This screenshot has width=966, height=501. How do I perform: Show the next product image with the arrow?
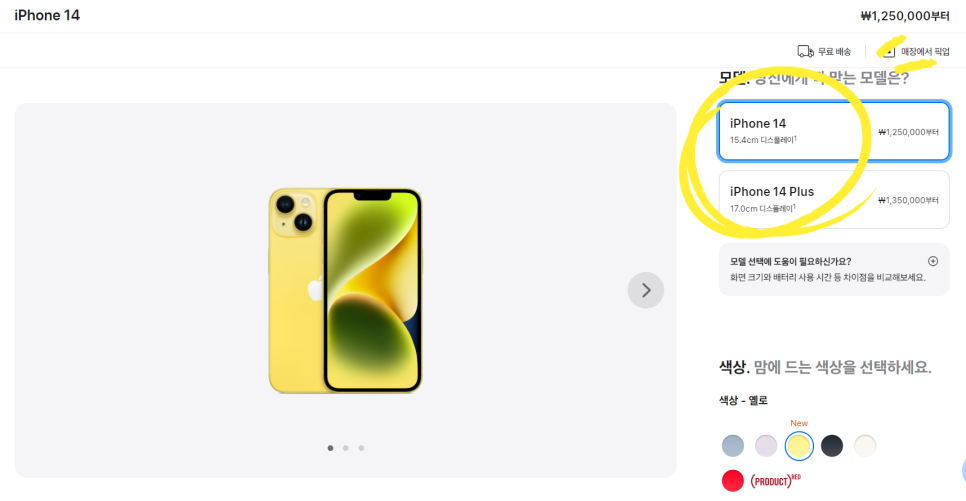click(646, 290)
